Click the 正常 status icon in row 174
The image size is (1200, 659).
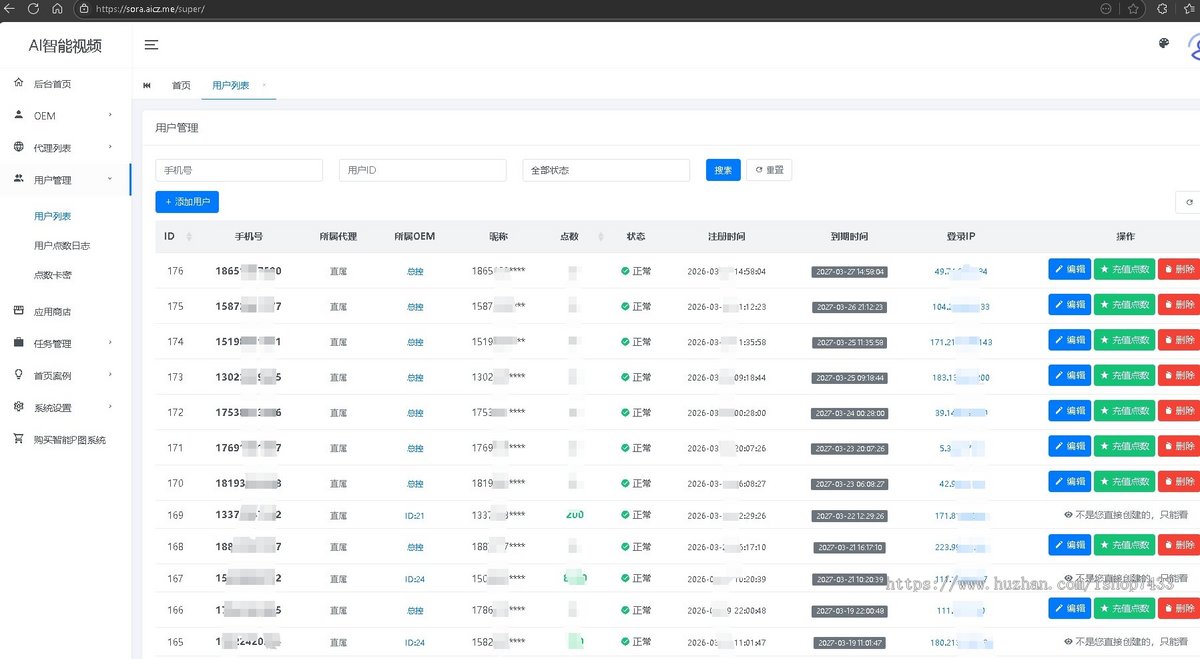(625, 342)
